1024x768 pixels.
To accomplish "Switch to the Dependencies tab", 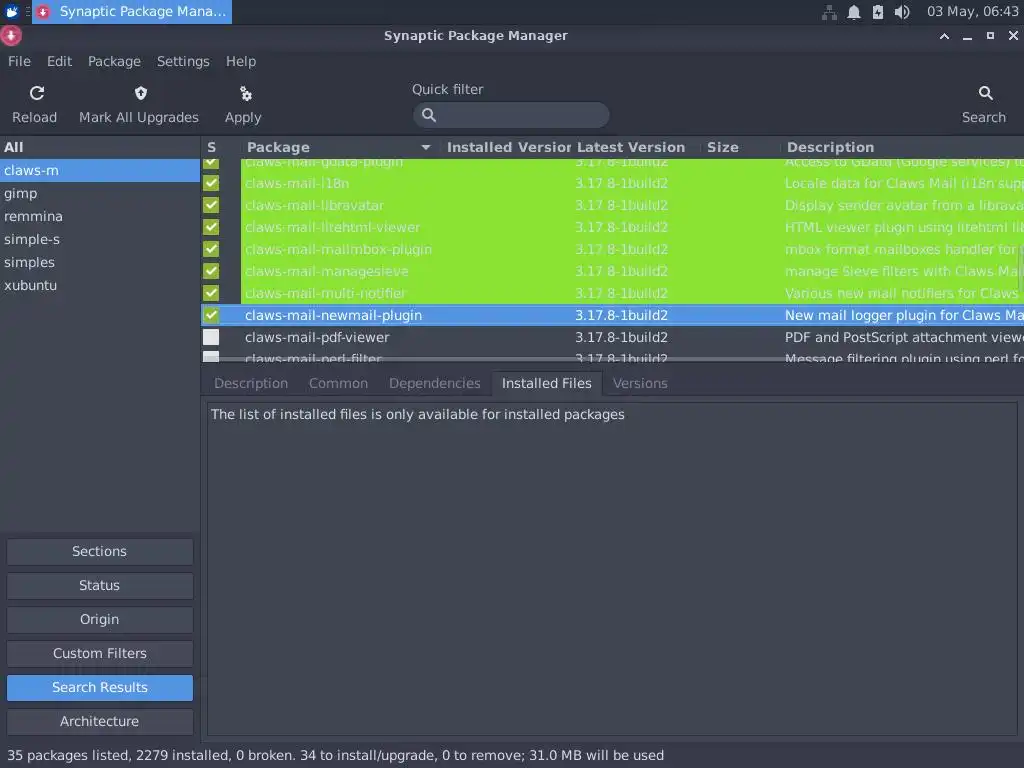I will tap(434, 383).
